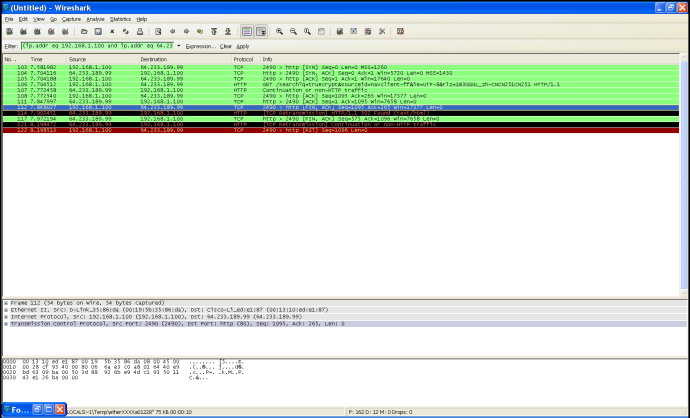This screenshot has width=690, height=418.
Task: Open the Analyze menu
Action: (95, 19)
